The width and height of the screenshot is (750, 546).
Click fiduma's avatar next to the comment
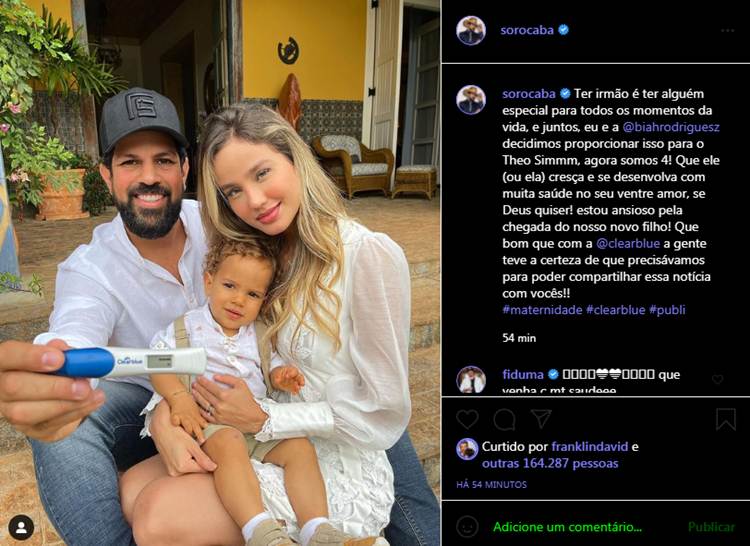[x=471, y=380]
